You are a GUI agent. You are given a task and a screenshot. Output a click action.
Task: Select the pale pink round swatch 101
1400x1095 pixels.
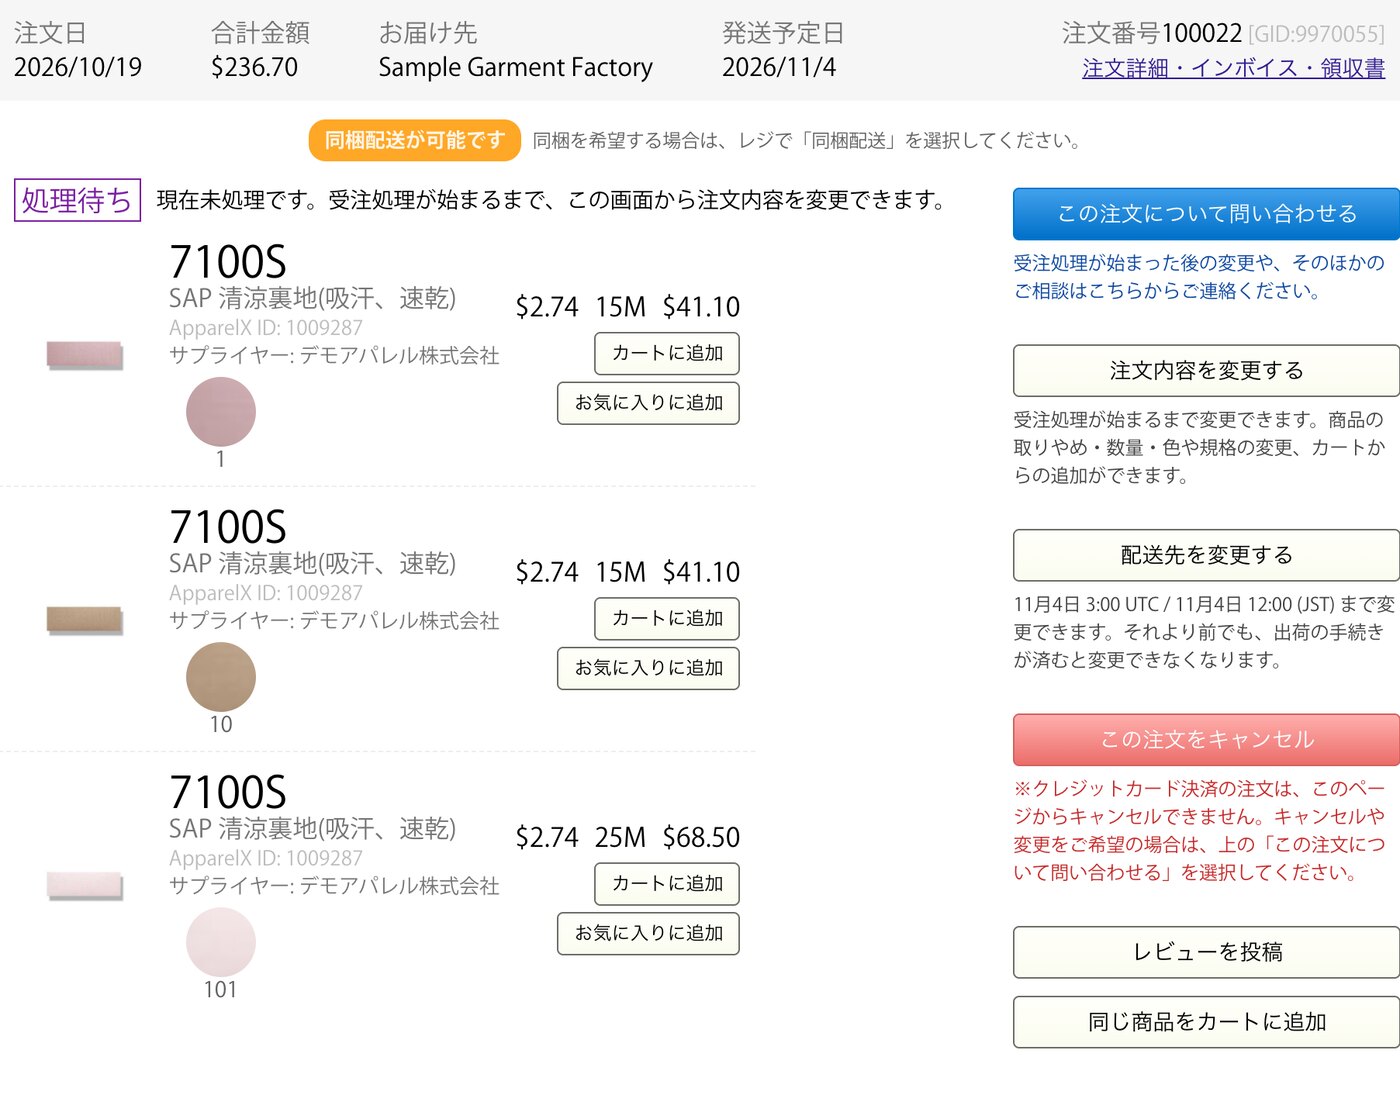(x=221, y=942)
